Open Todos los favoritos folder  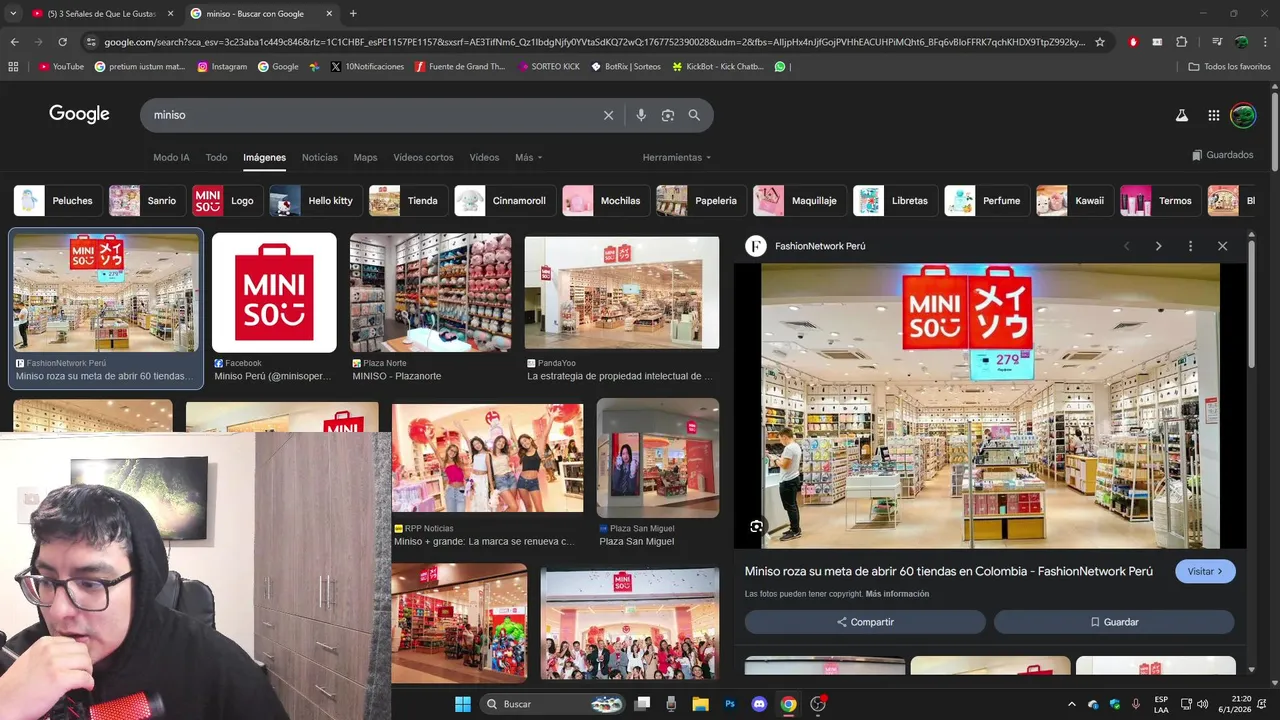pyautogui.click(x=1229, y=67)
